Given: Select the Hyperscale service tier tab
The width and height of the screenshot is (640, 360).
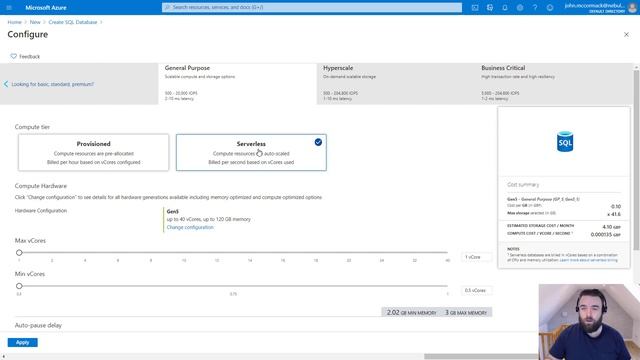Looking at the screenshot, I should click(x=396, y=84).
